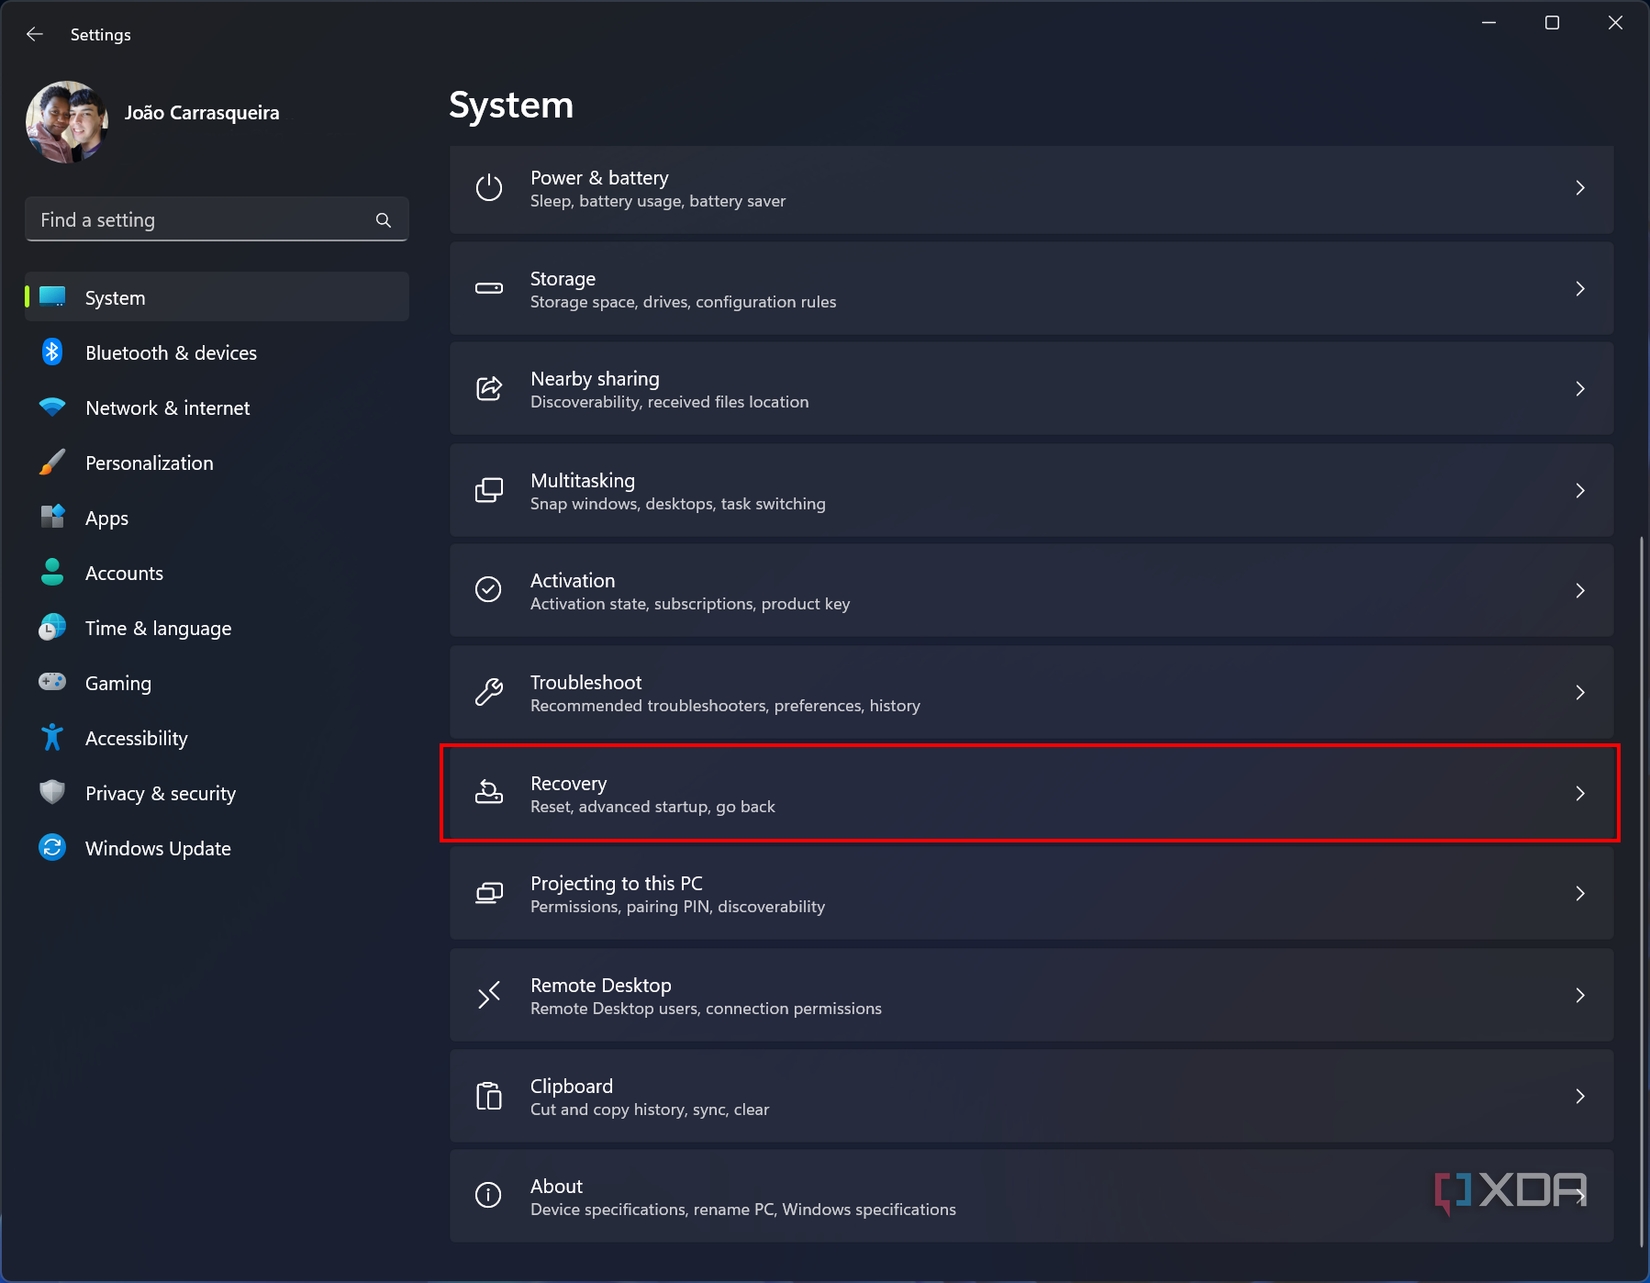Screen dimensions: 1650x1283
Task: Click the Gaming controller icon
Action: (x=52, y=682)
